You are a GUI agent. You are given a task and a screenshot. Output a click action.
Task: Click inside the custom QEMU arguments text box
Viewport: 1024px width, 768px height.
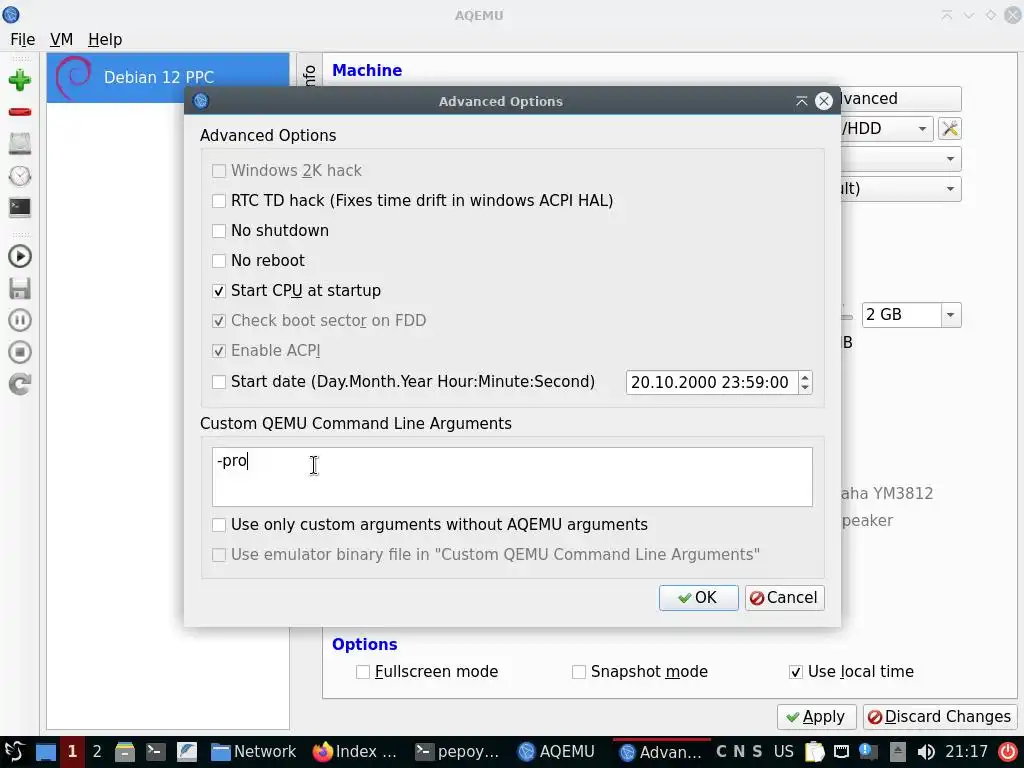click(x=512, y=477)
